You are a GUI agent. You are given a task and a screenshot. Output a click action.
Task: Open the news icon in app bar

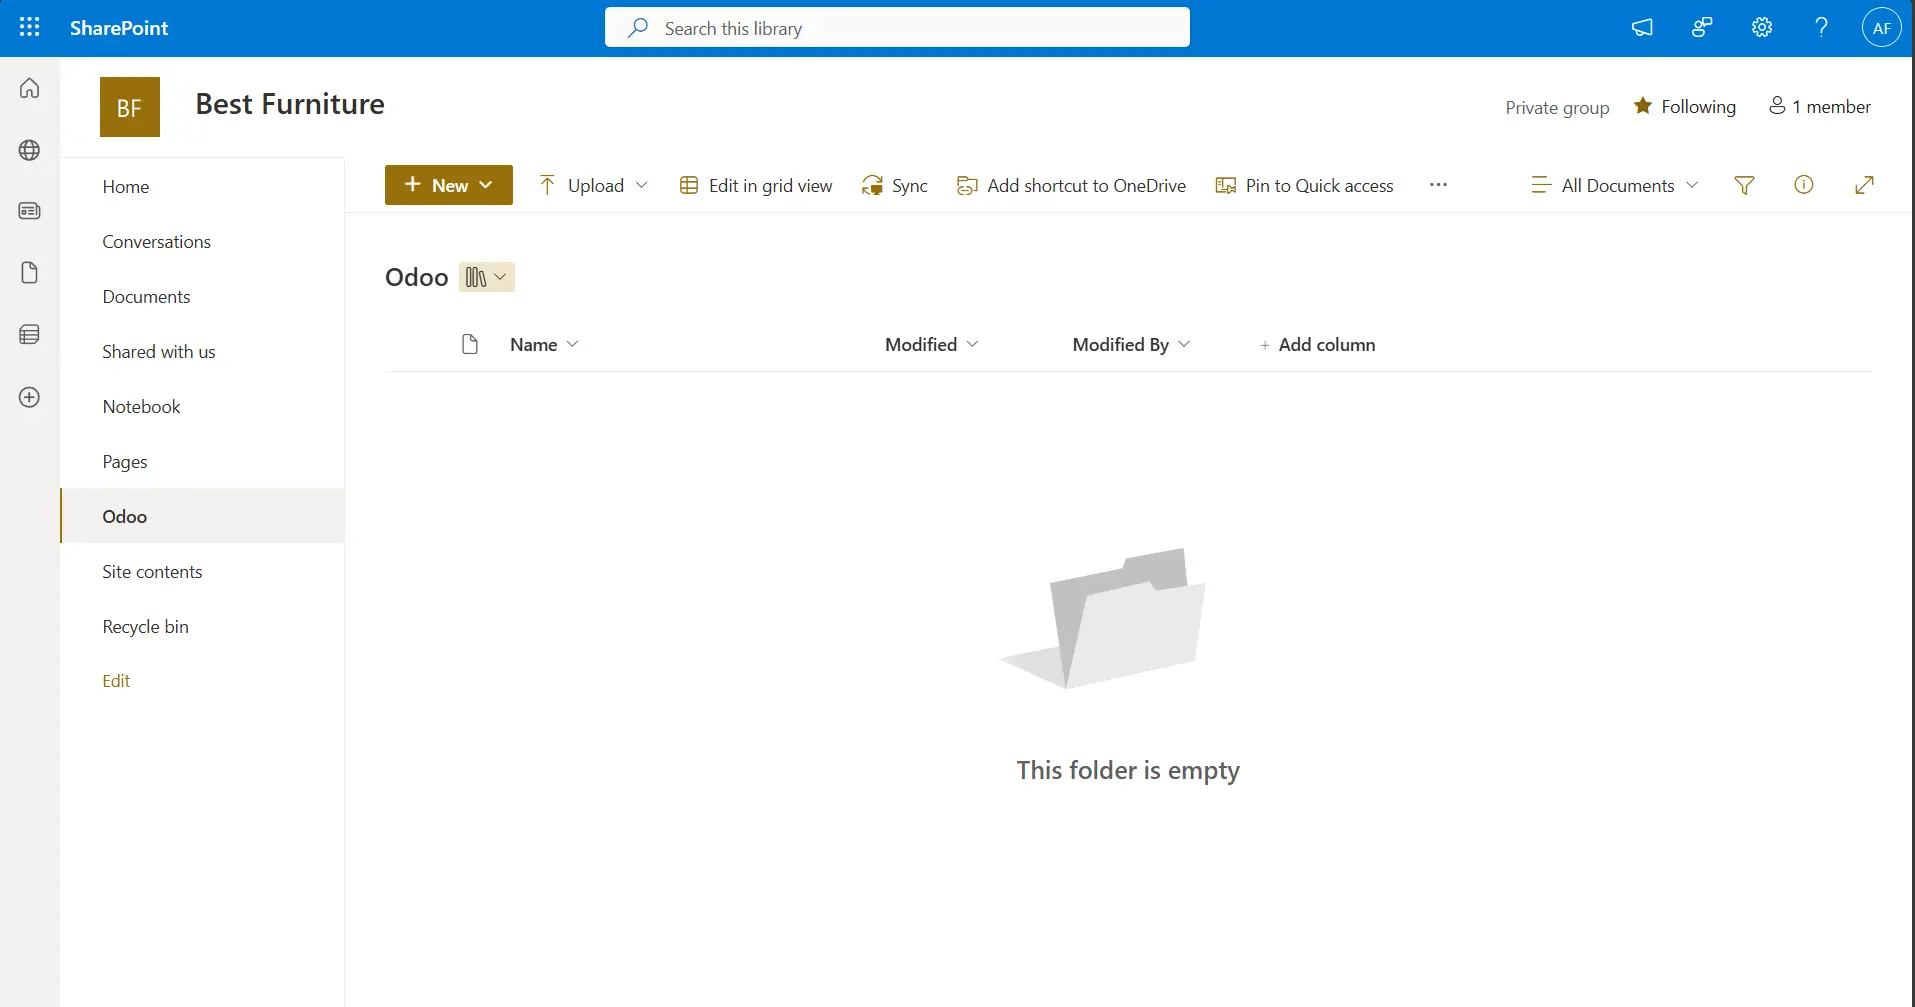pos(30,211)
